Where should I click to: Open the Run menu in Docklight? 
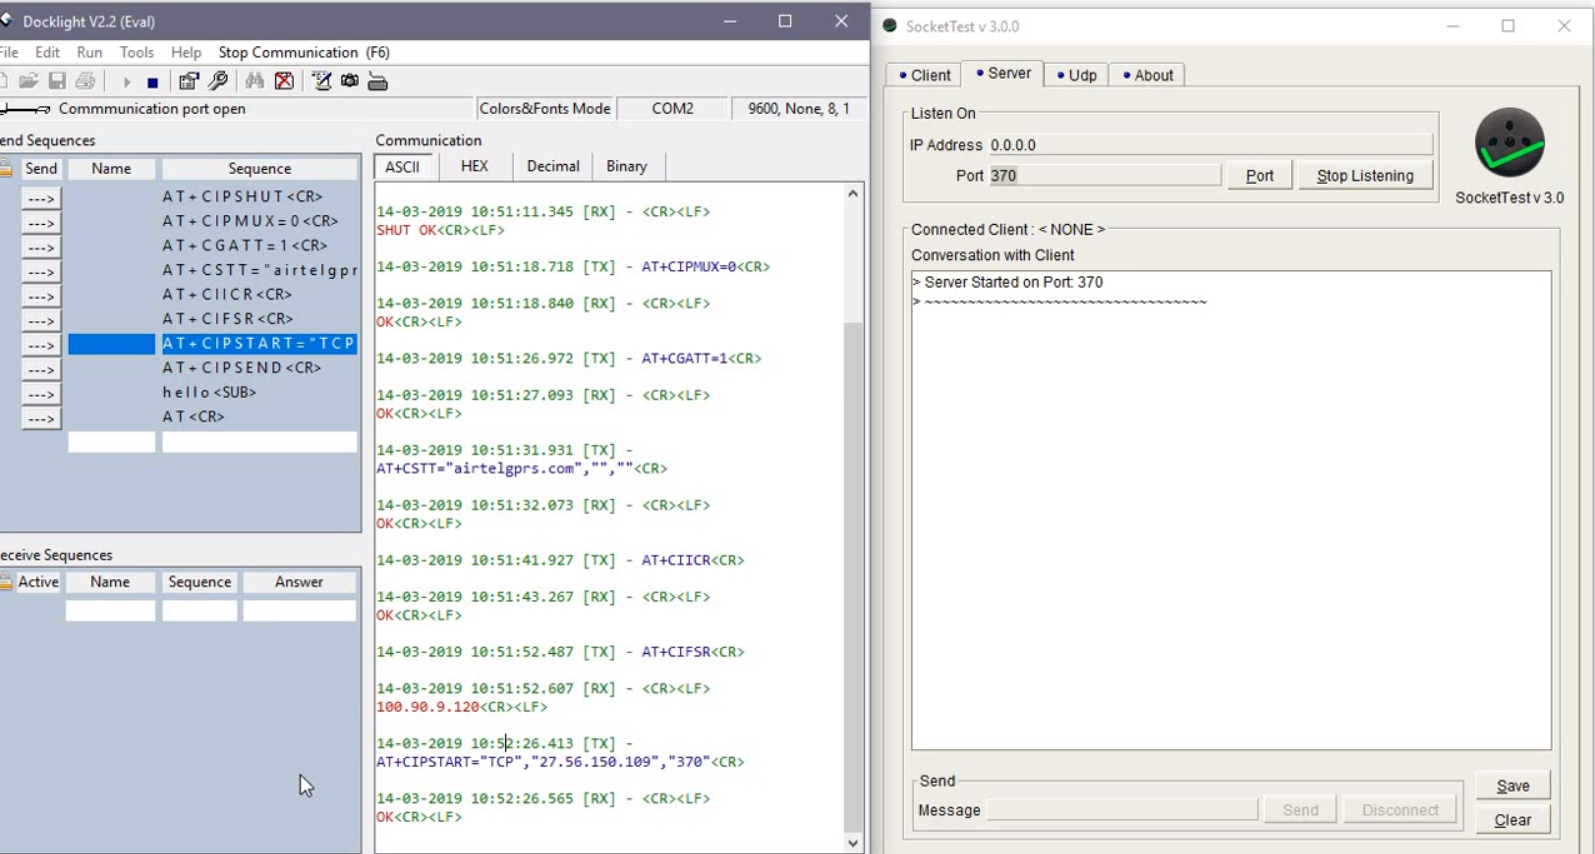[x=90, y=52]
